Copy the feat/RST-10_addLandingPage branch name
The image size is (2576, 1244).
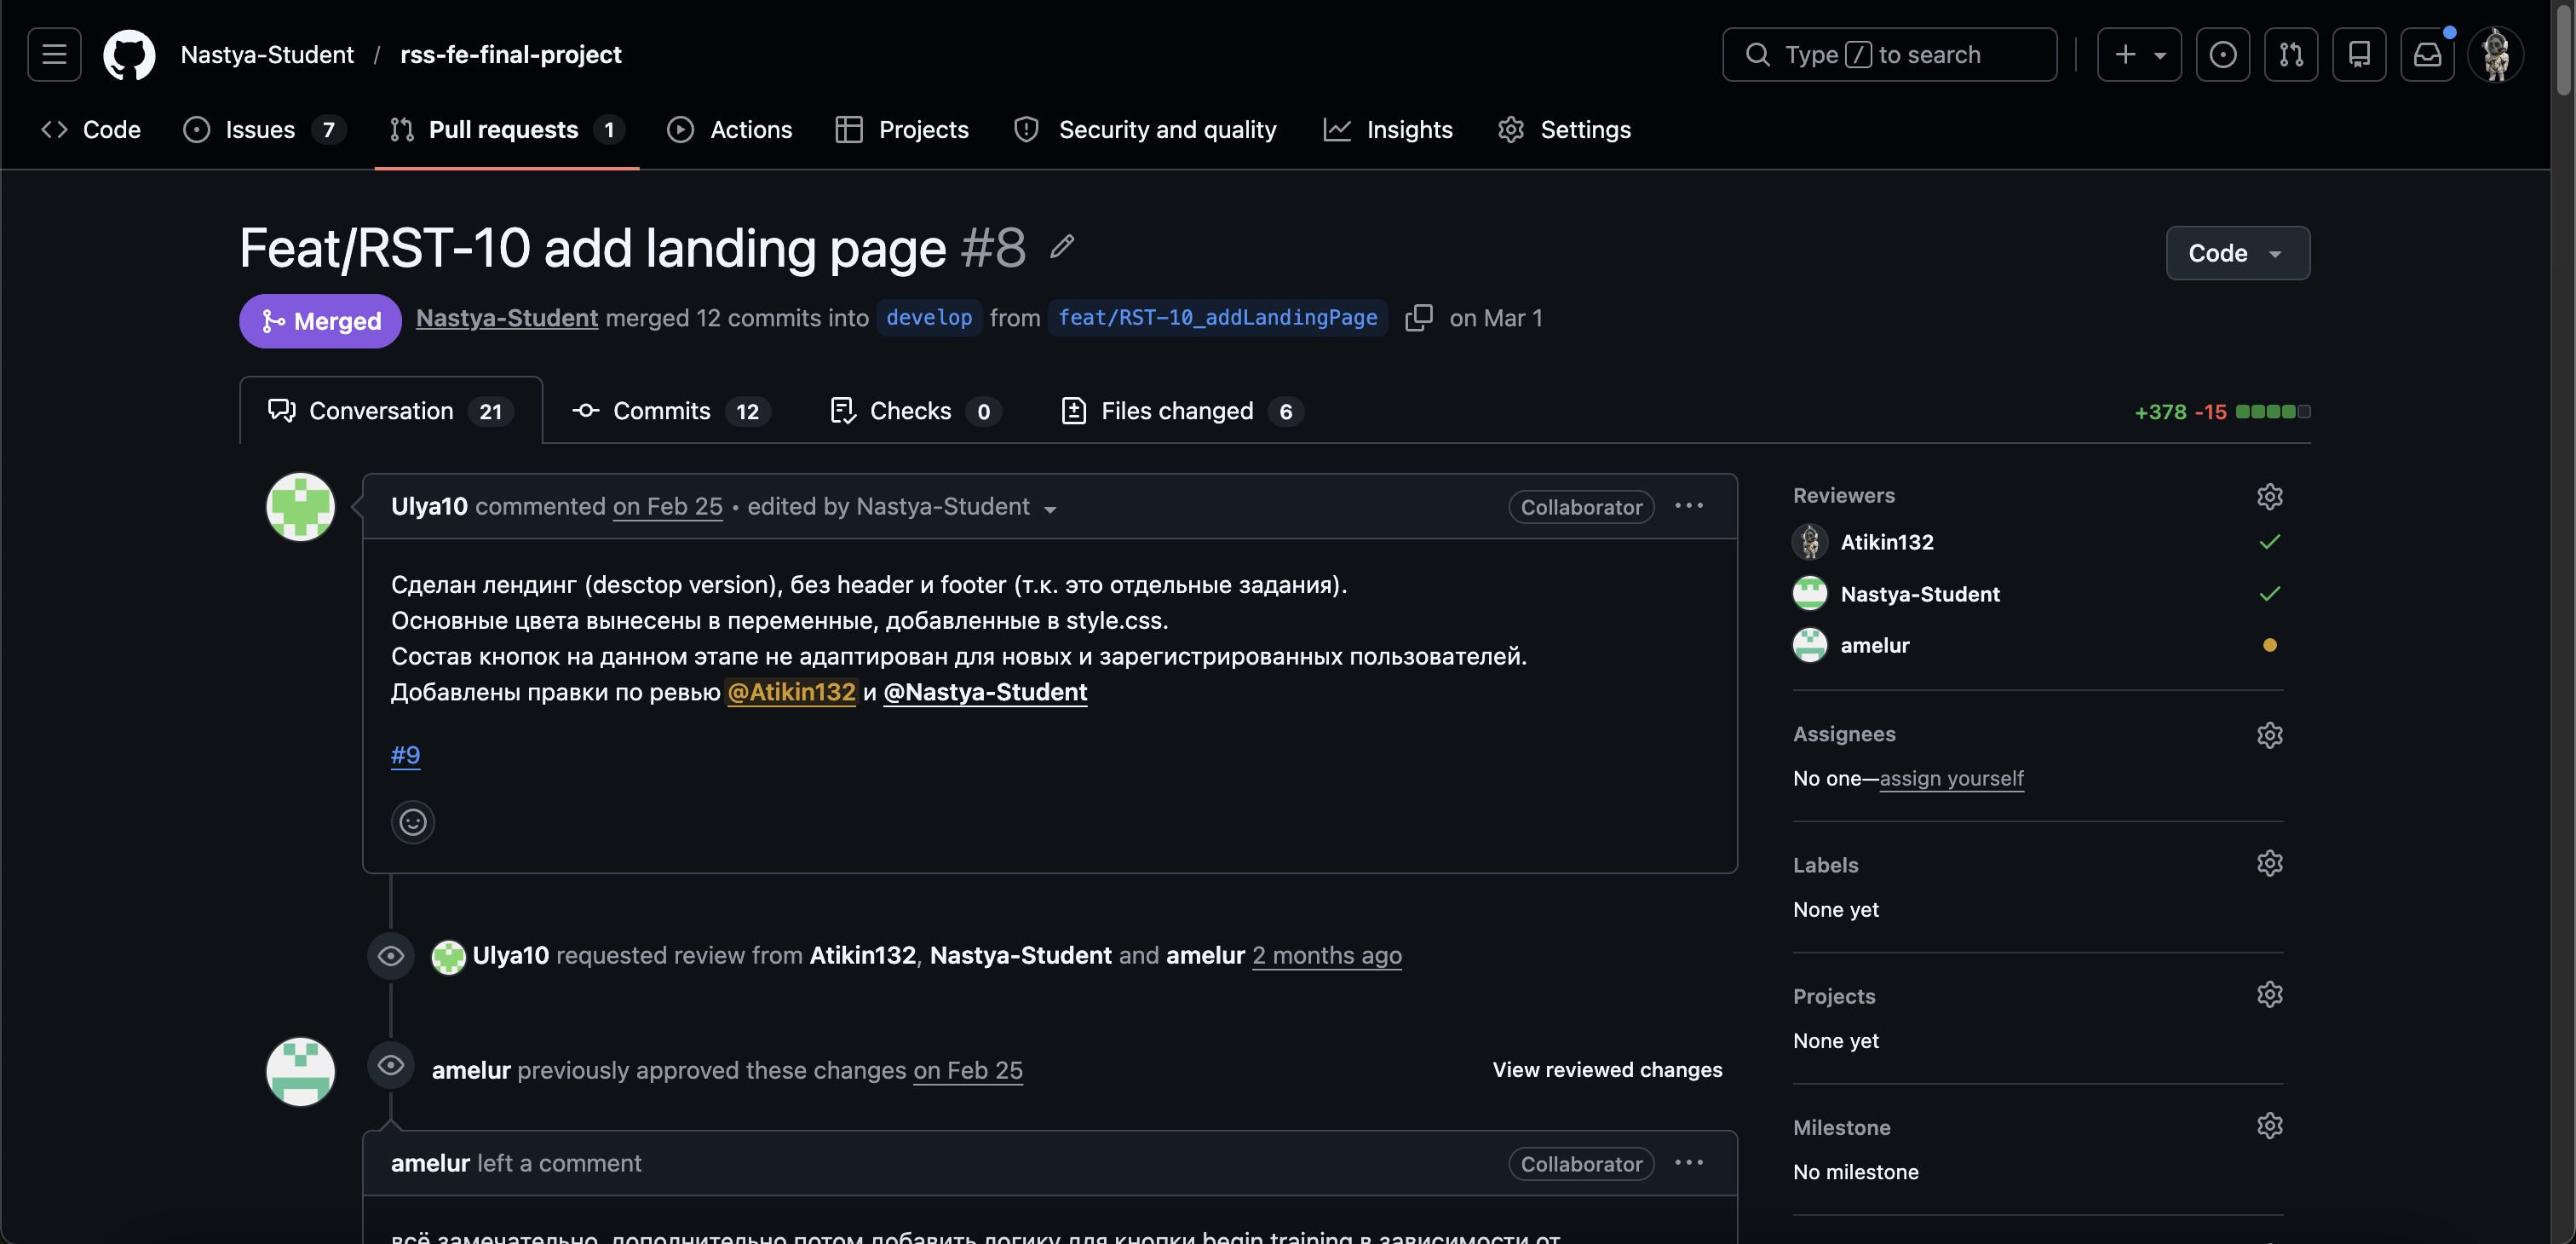point(1419,317)
